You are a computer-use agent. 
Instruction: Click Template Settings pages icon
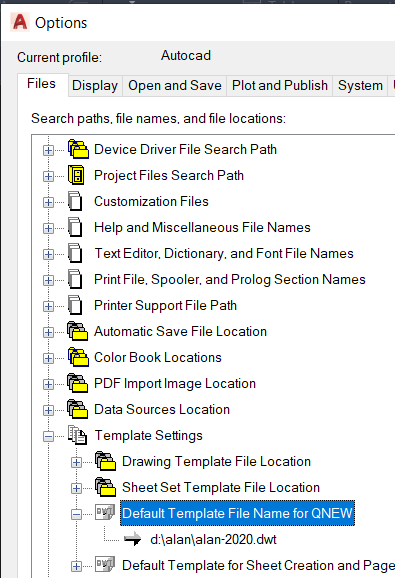pyautogui.click(x=77, y=435)
